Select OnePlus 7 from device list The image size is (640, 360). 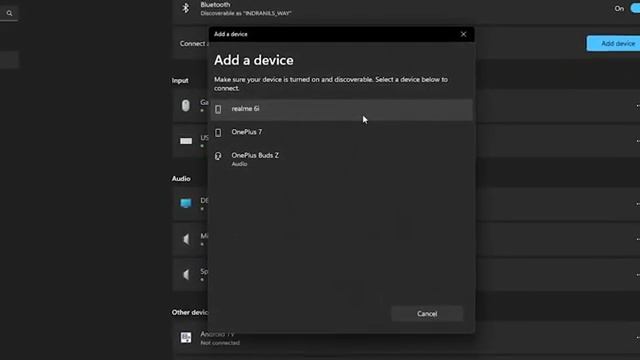(x=341, y=132)
